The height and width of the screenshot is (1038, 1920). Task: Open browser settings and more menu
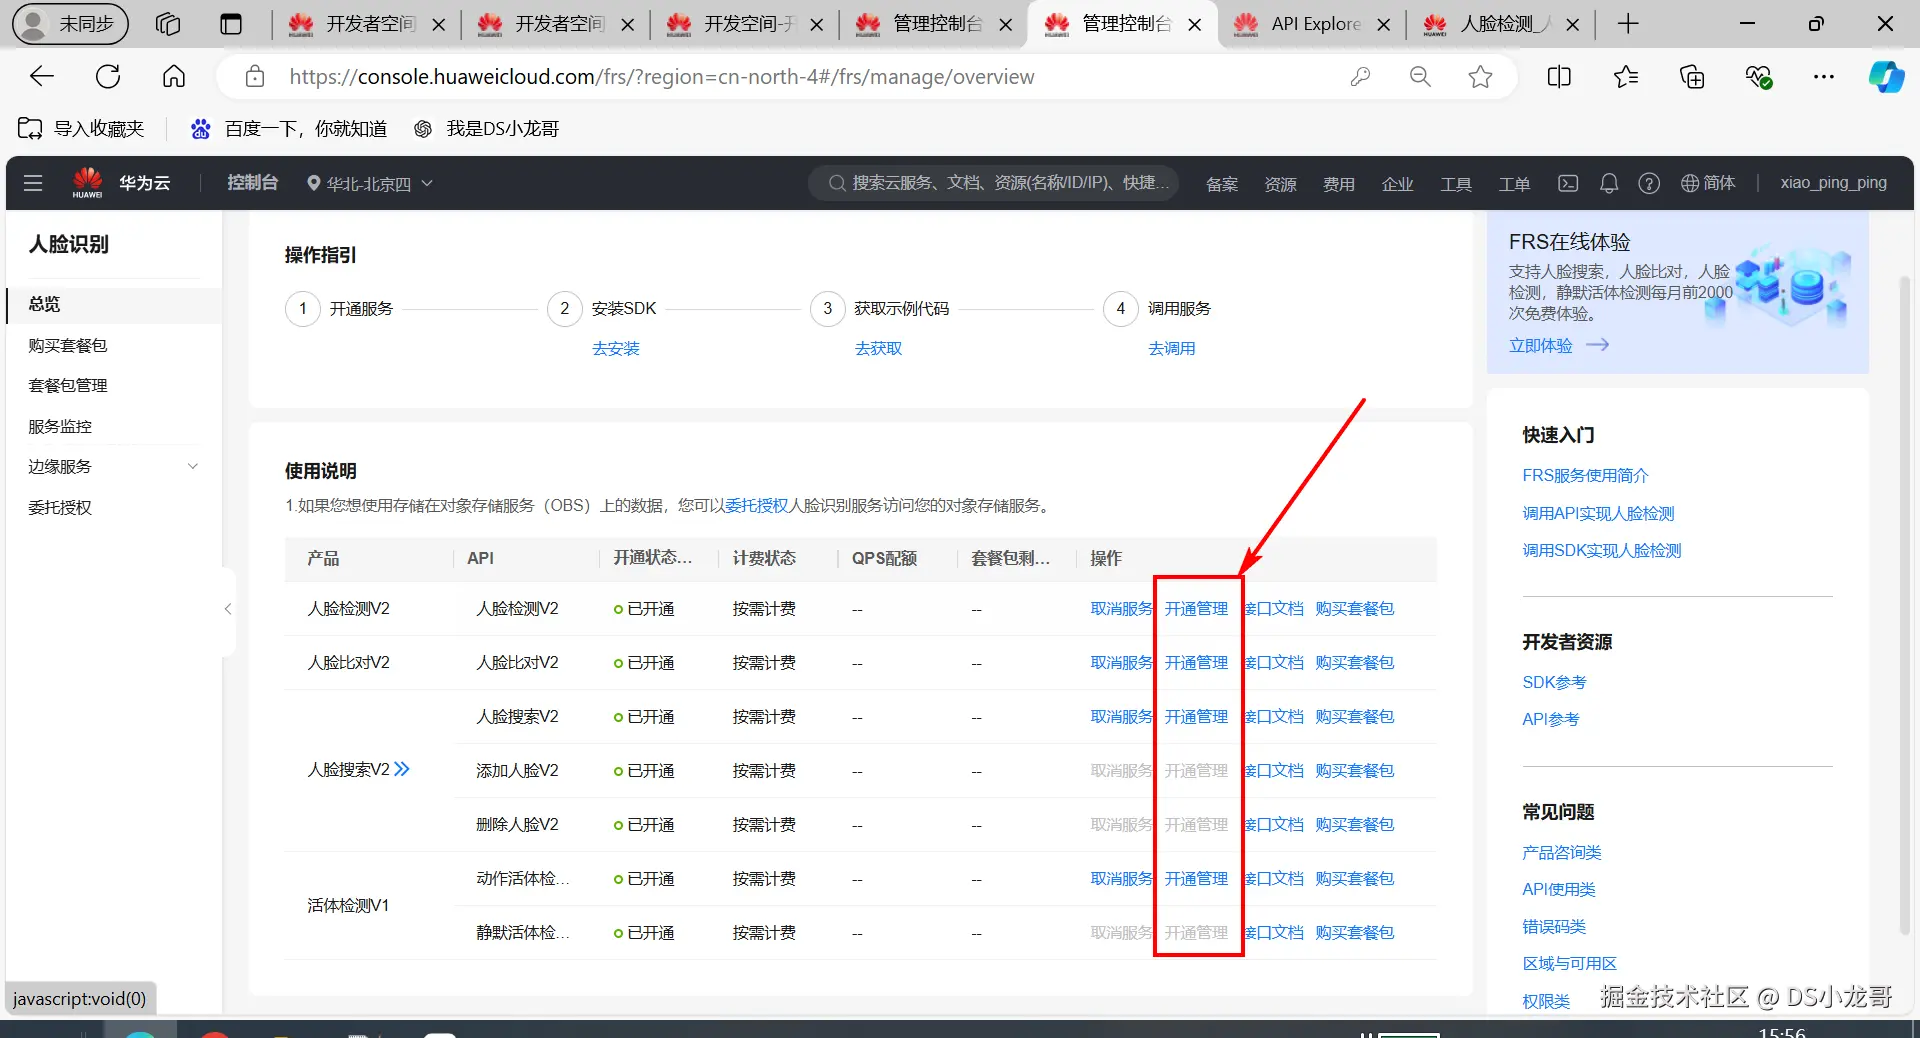[1824, 77]
